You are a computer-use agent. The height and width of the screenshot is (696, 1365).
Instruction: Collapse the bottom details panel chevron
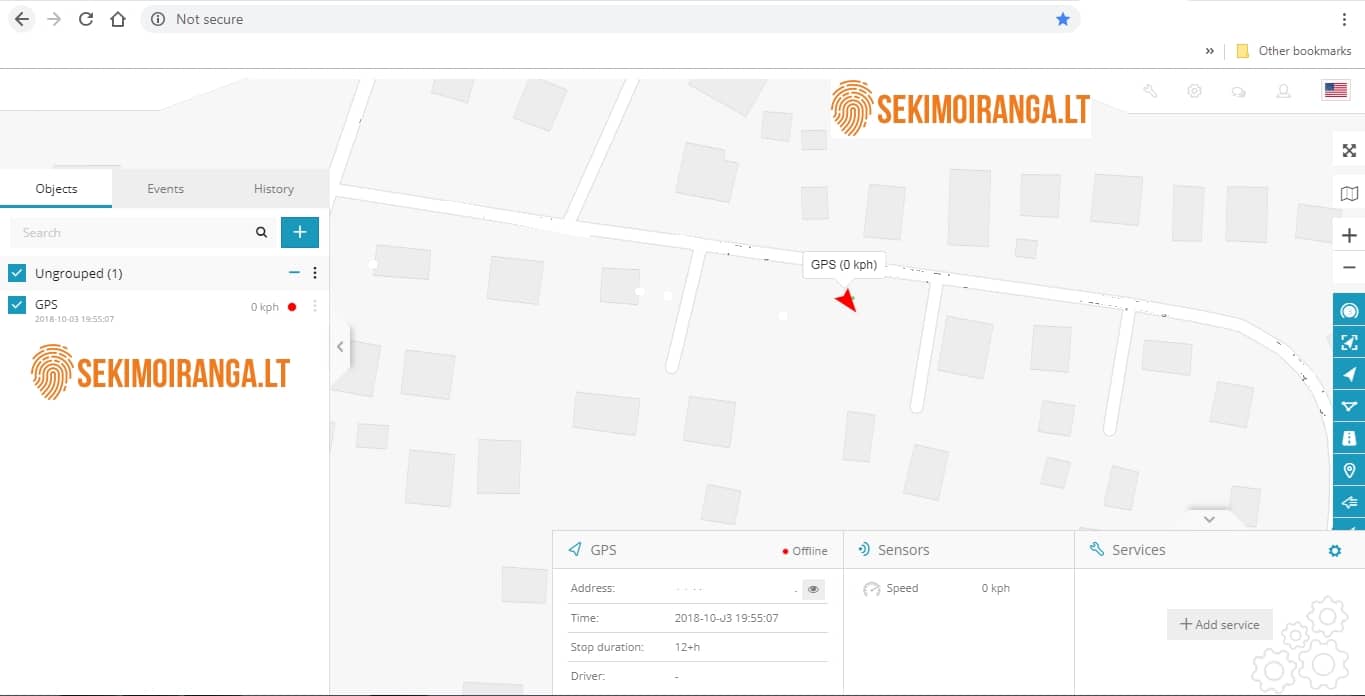(1209, 519)
